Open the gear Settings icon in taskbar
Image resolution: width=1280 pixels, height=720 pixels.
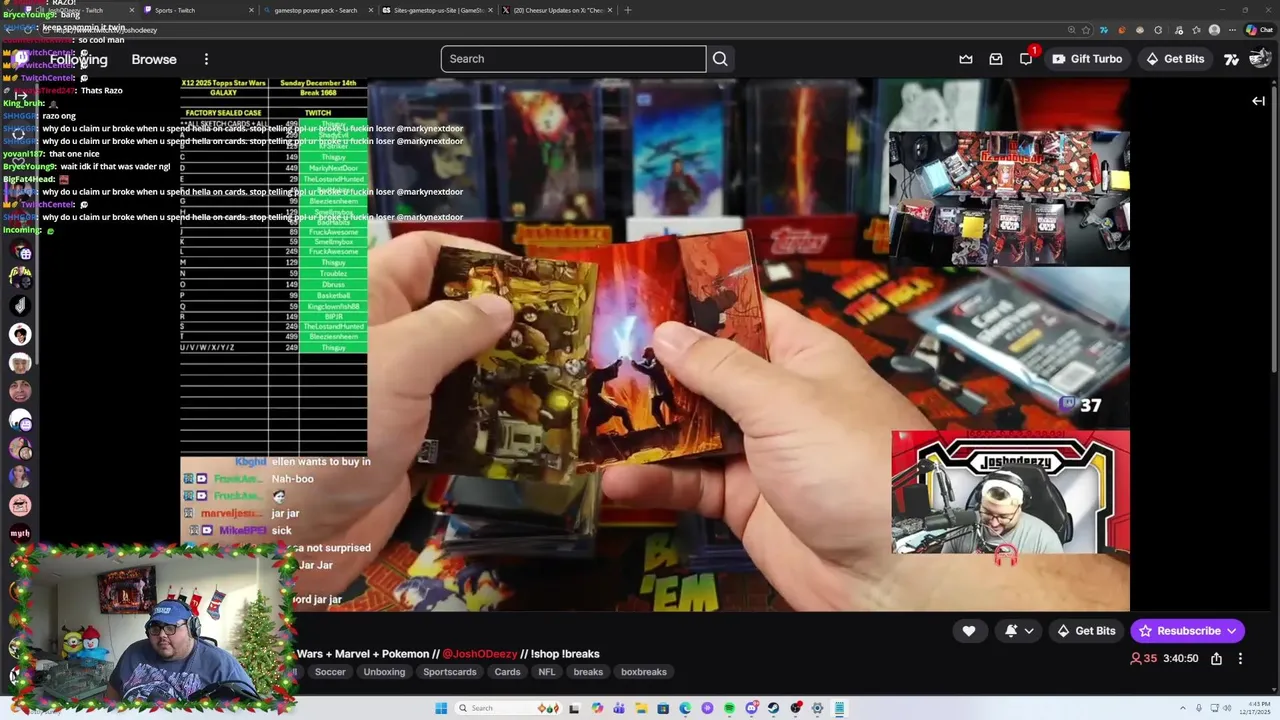(x=817, y=708)
